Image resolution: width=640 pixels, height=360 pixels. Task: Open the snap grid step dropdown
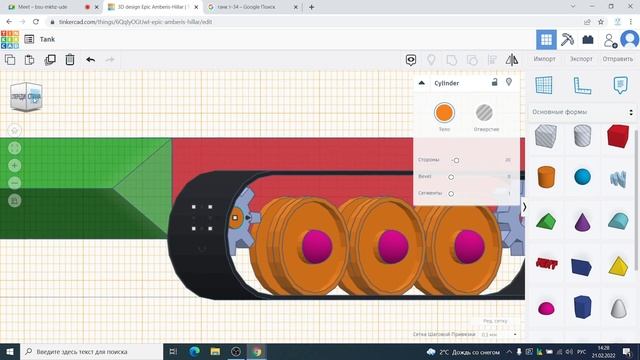[x=499, y=334]
